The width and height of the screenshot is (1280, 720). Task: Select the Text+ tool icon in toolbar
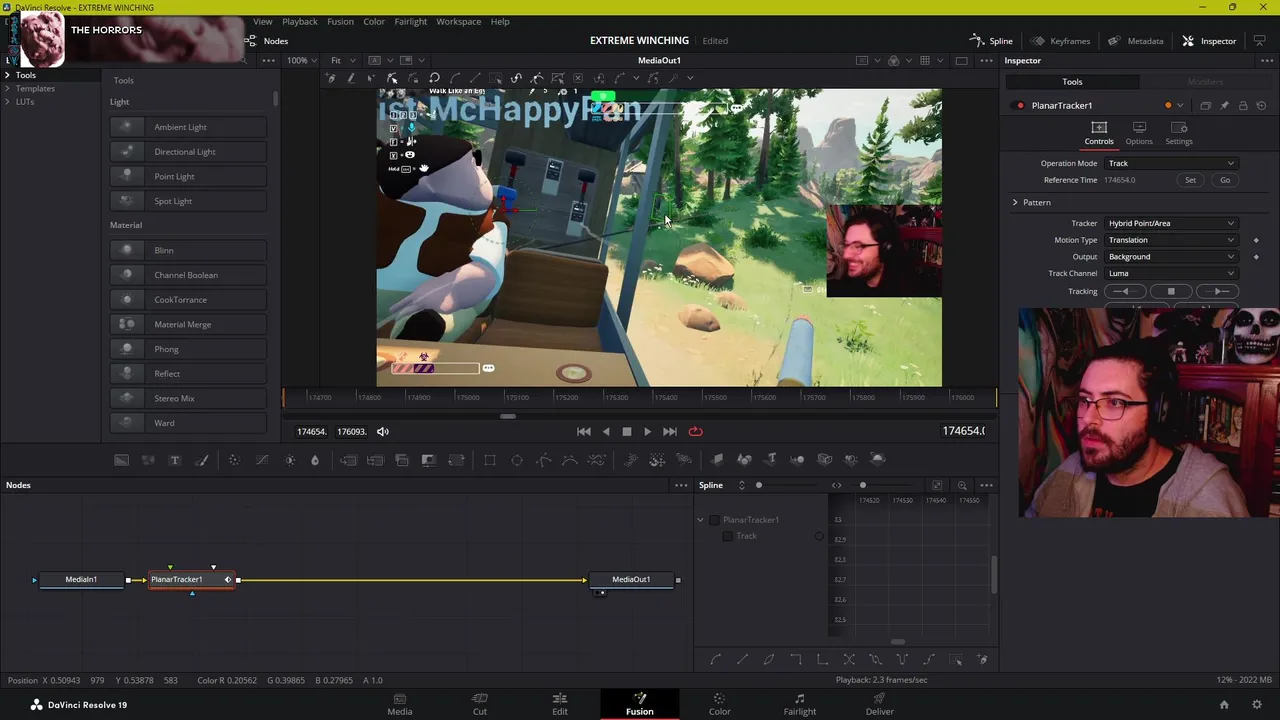coord(174,460)
